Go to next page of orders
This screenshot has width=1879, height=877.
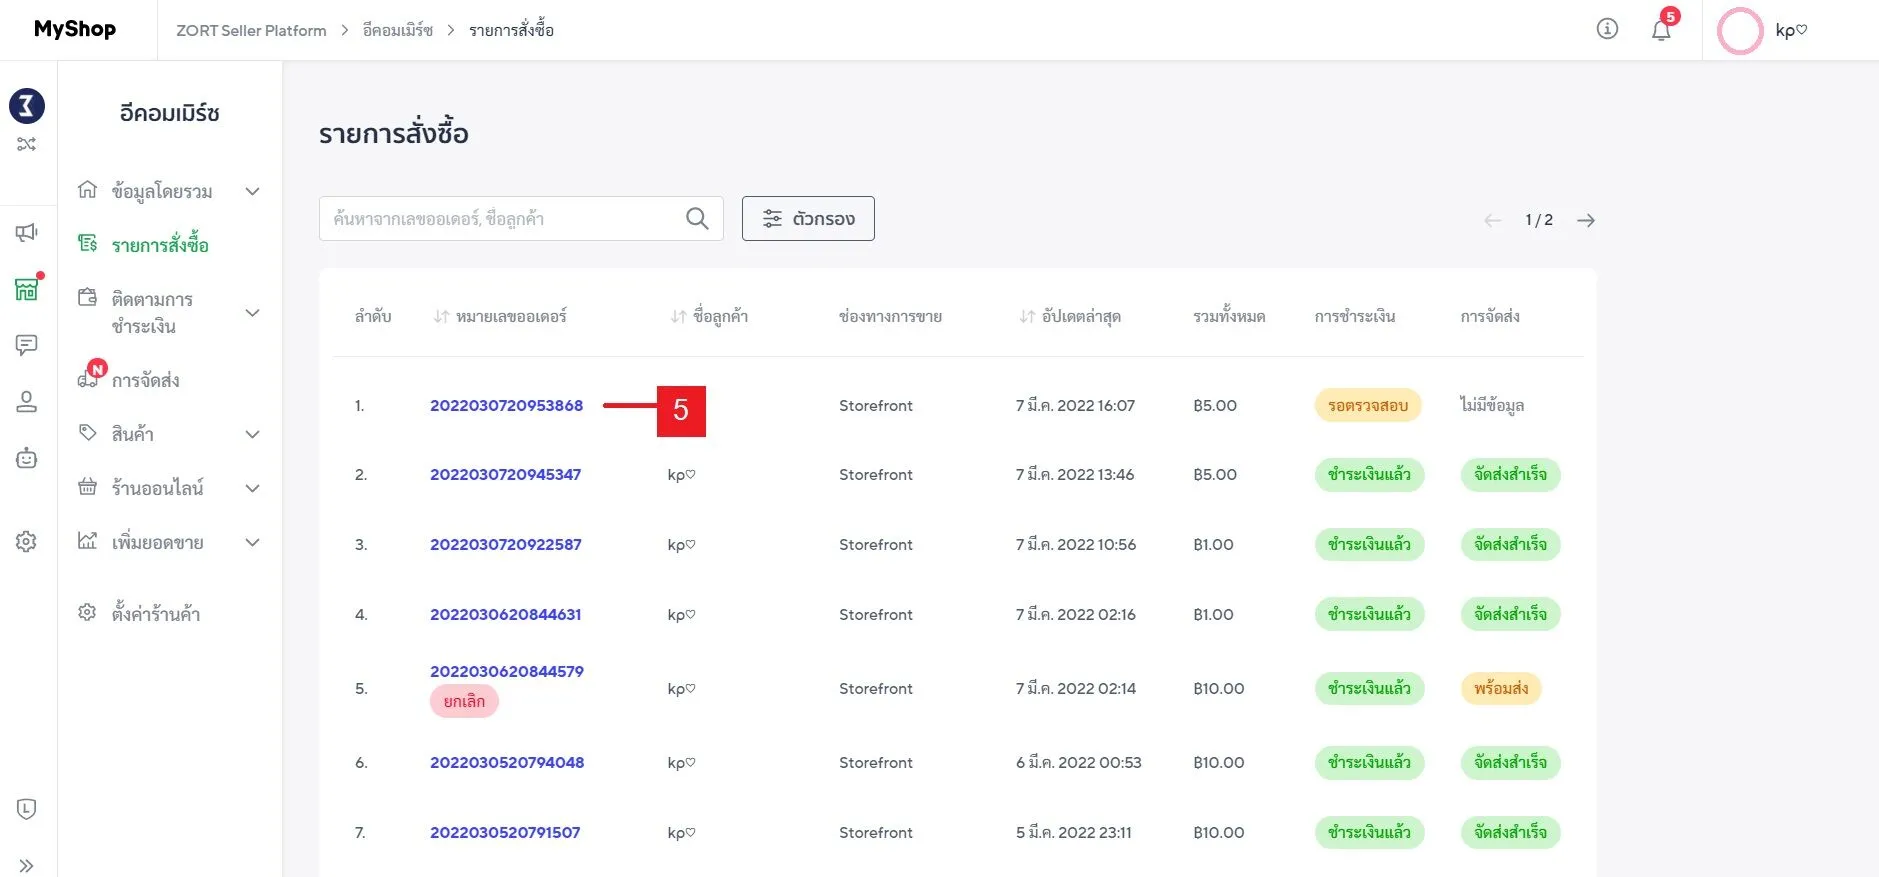click(1586, 220)
